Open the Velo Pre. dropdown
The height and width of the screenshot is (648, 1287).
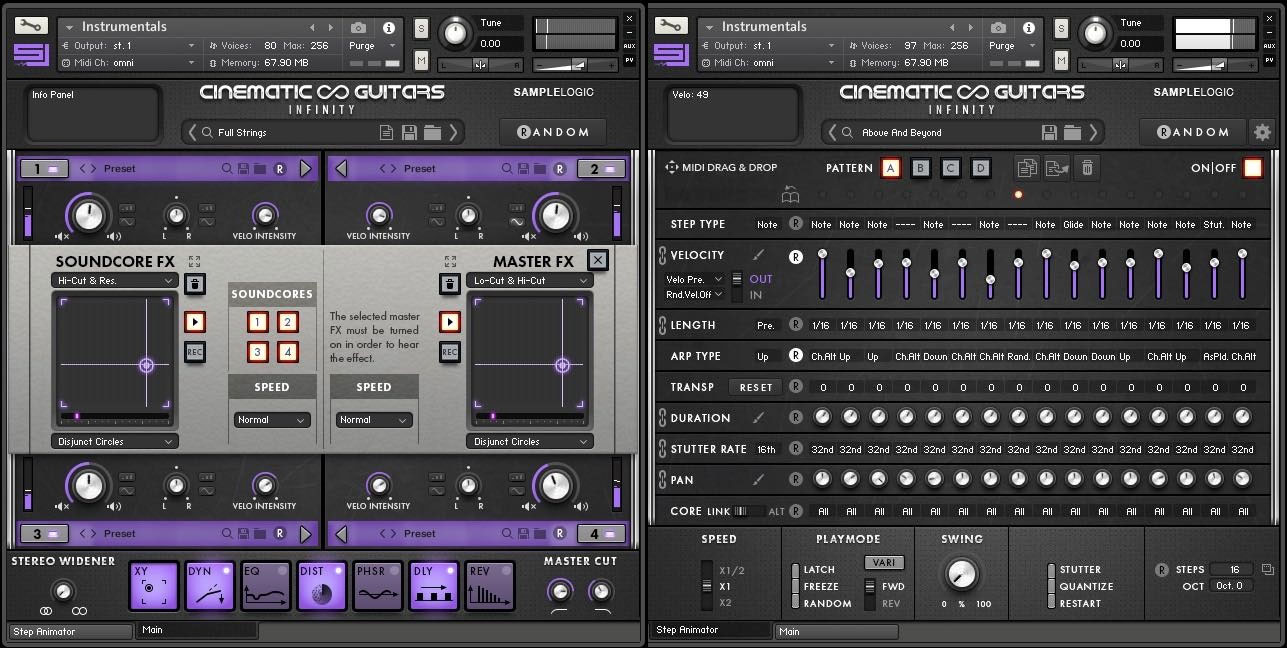695,279
